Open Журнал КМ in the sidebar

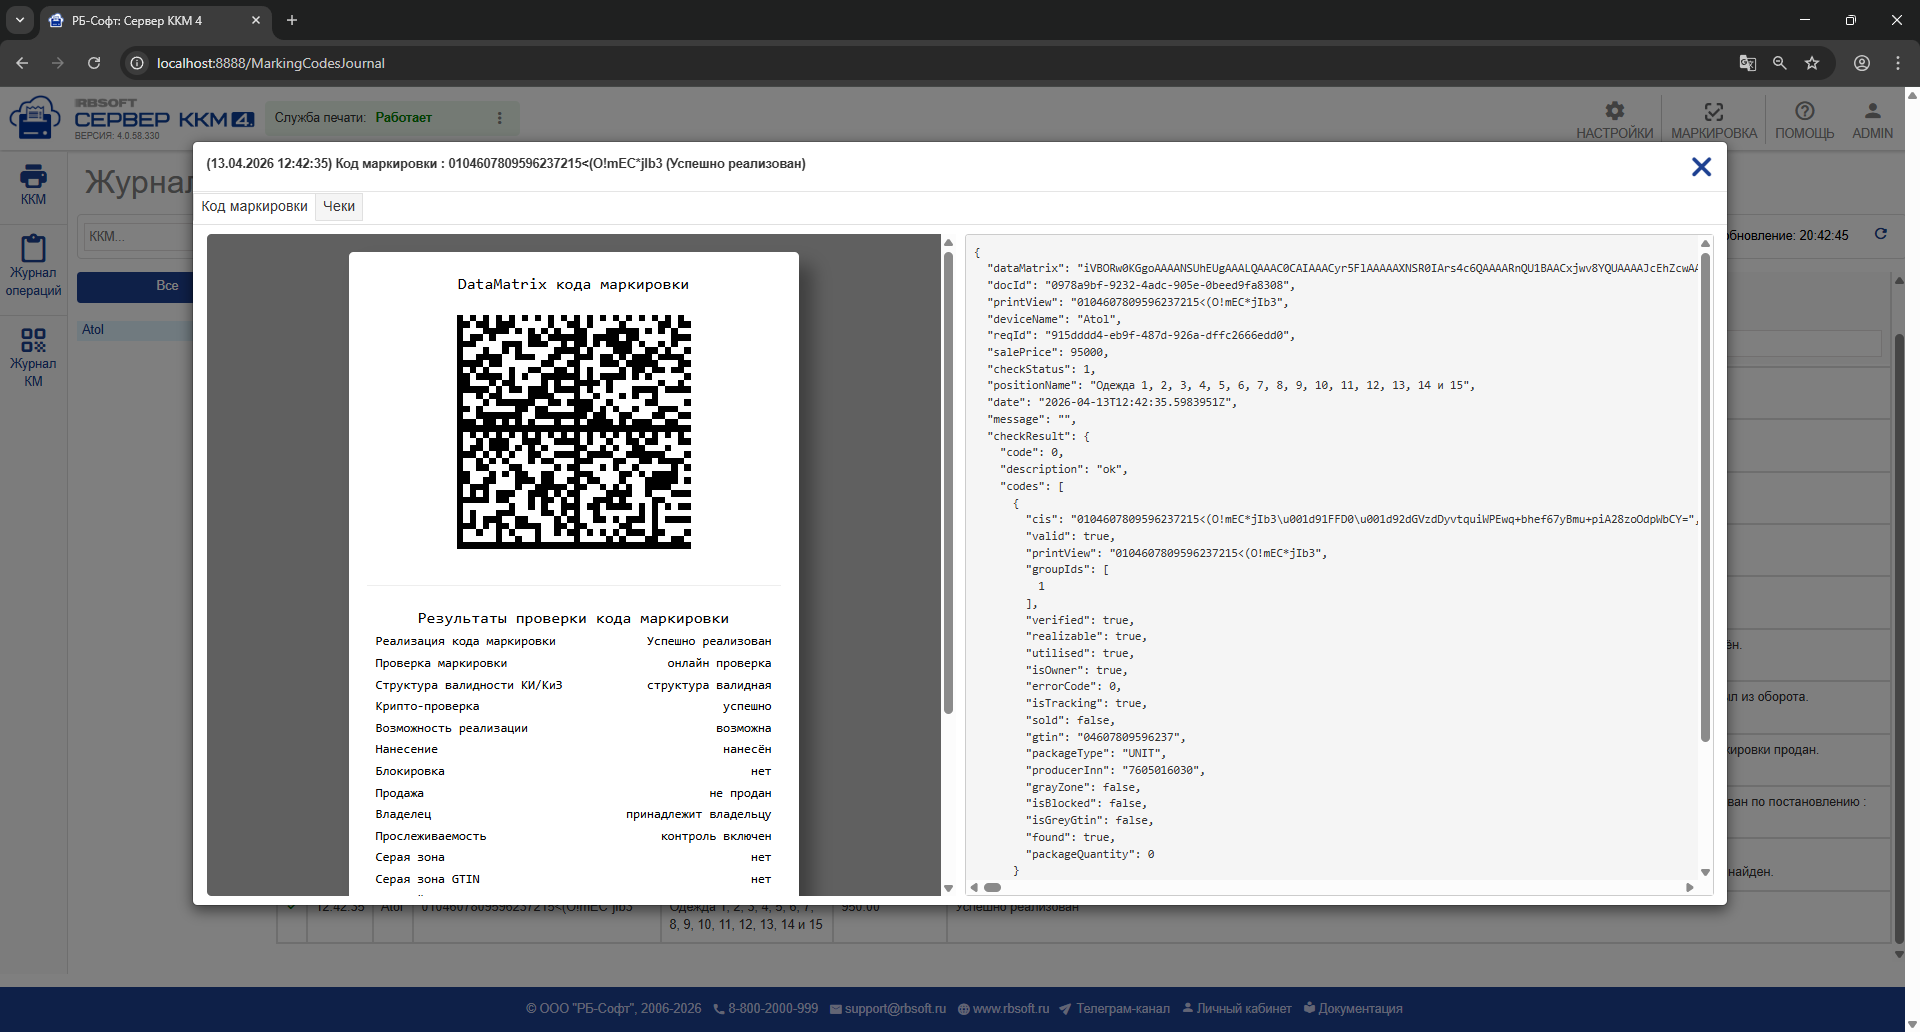[x=33, y=357]
